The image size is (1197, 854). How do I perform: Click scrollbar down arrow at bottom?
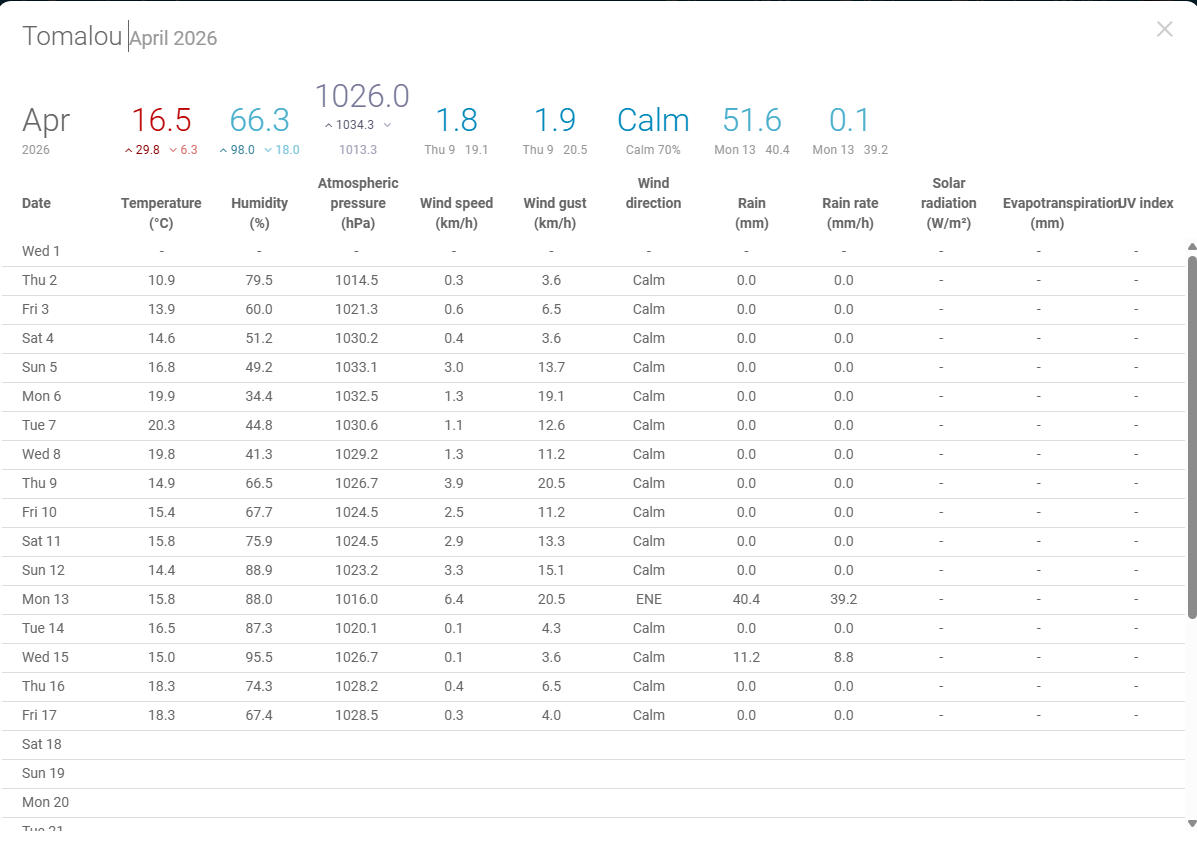(1191, 822)
